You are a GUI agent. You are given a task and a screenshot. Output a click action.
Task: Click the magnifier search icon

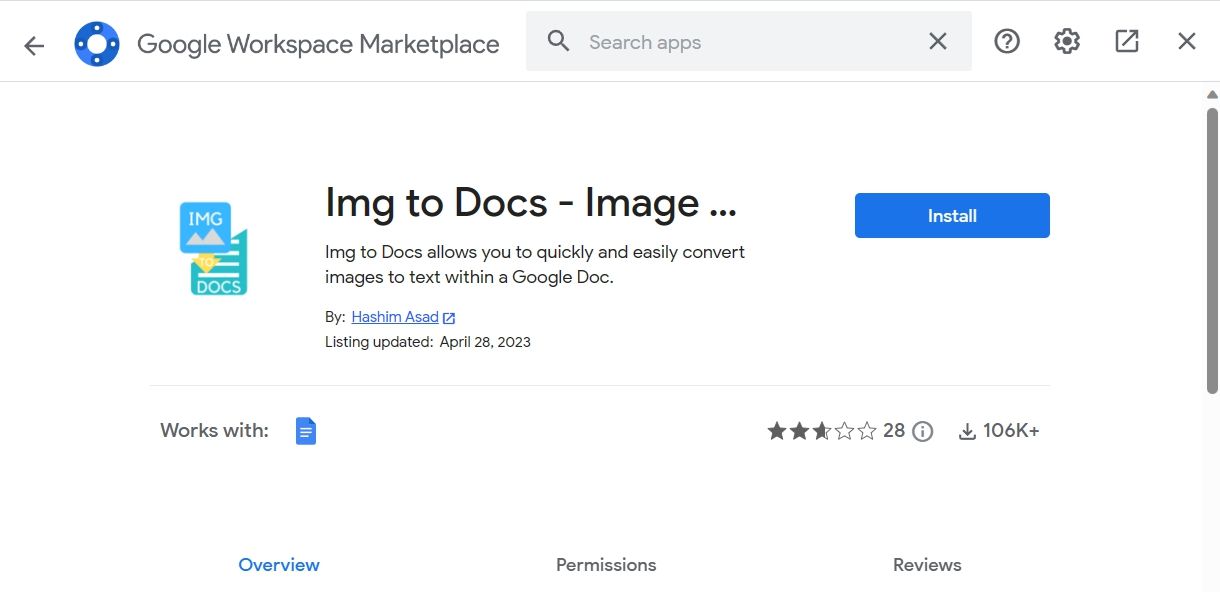click(558, 41)
